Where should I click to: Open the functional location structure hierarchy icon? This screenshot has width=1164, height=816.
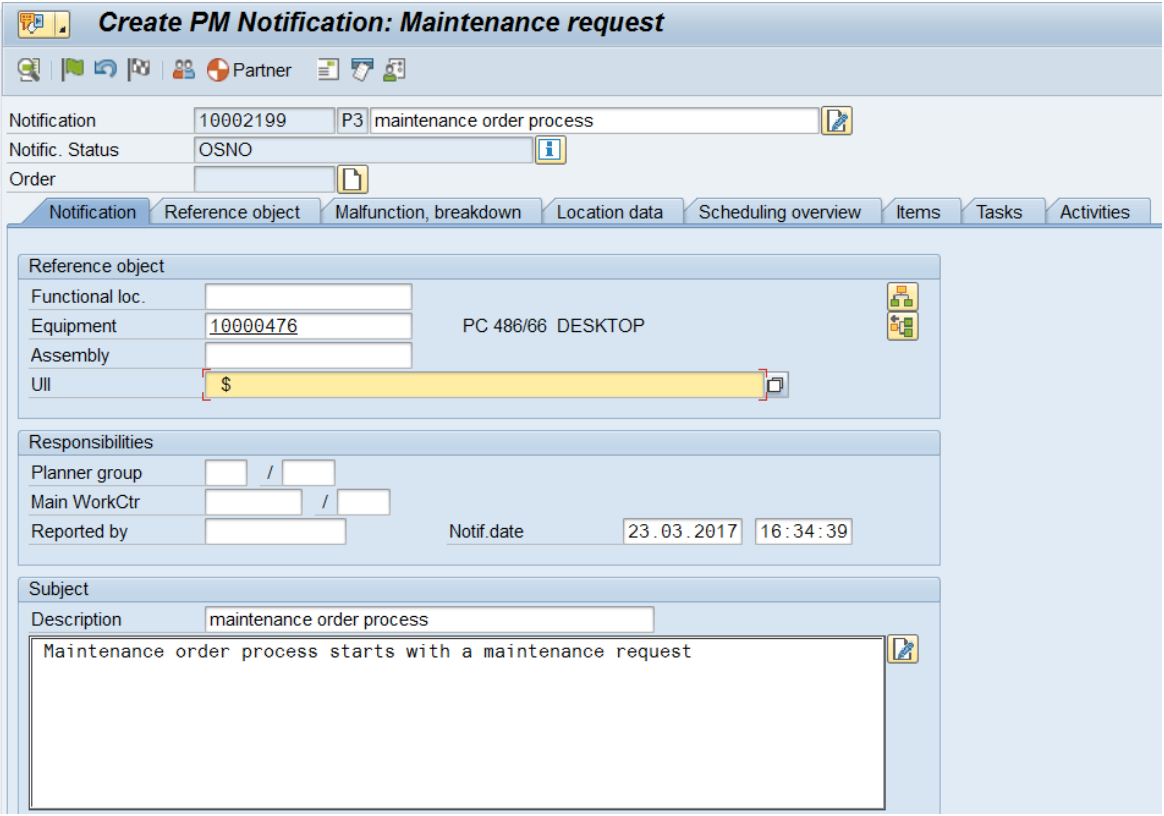click(901, 296)
